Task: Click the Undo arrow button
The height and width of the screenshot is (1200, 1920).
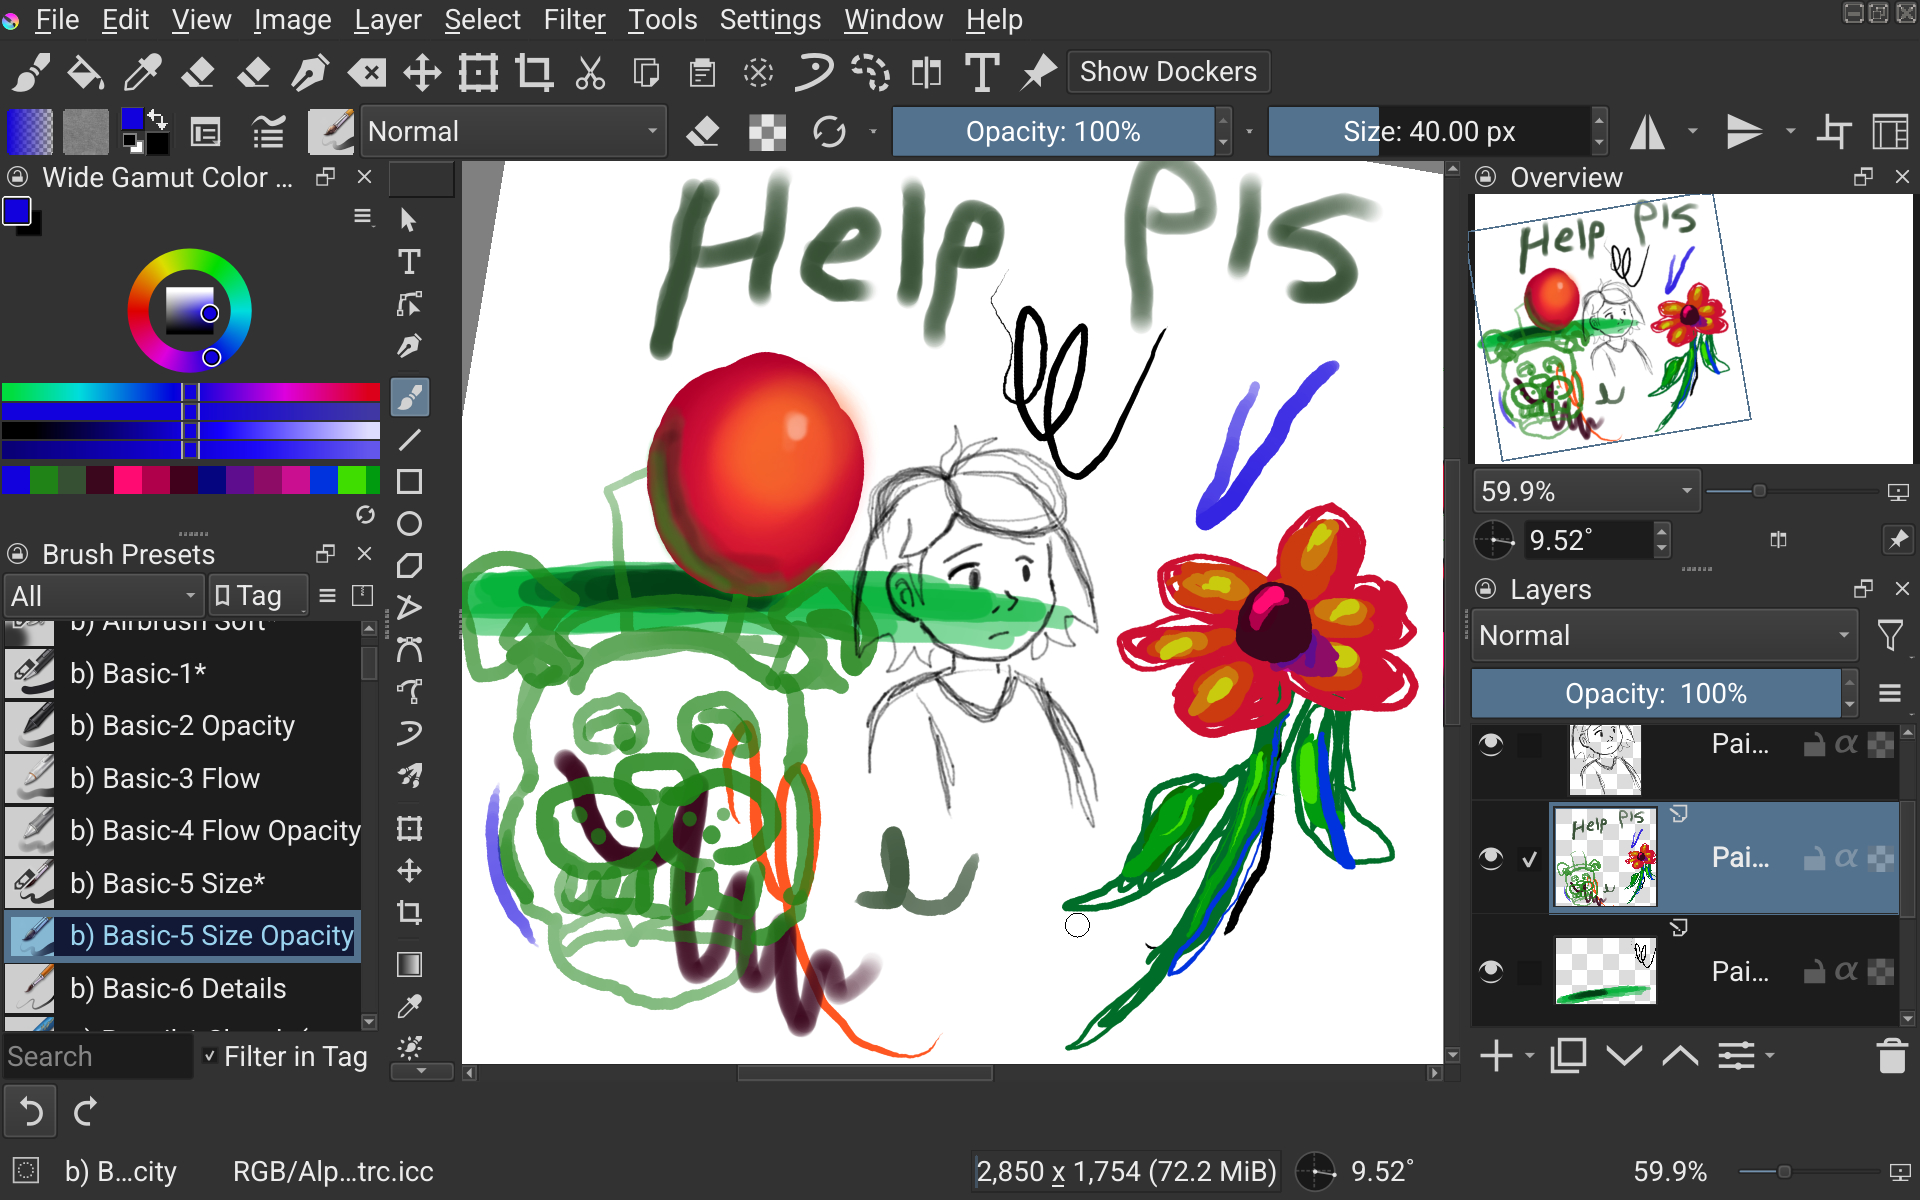Action: pyautogui.click(x=30, y=1112)
